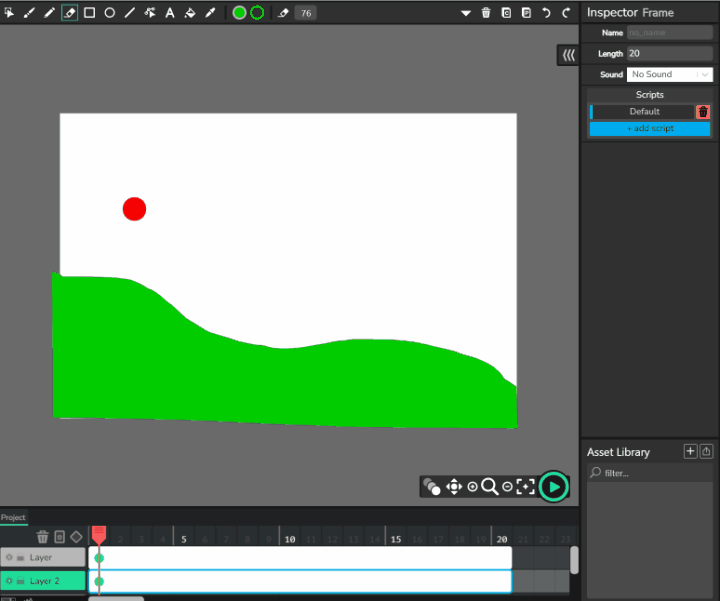720x601 pixels.
Task: Edit the eraser size value 76
Action: (306, 13)
